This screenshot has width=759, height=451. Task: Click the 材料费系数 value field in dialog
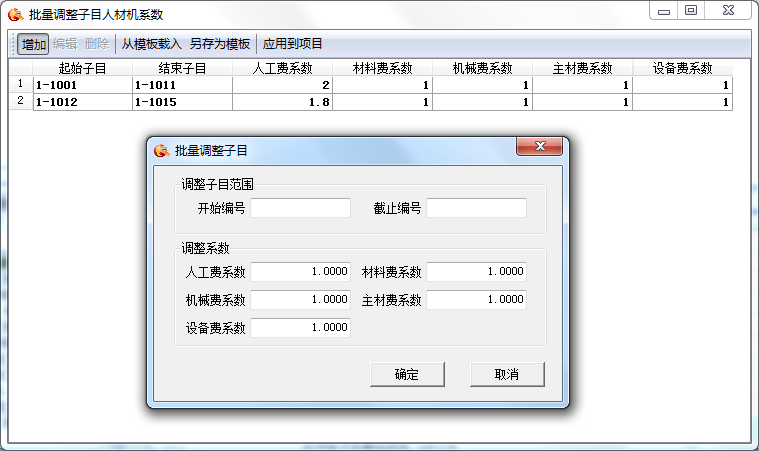[x=476, y=272]
